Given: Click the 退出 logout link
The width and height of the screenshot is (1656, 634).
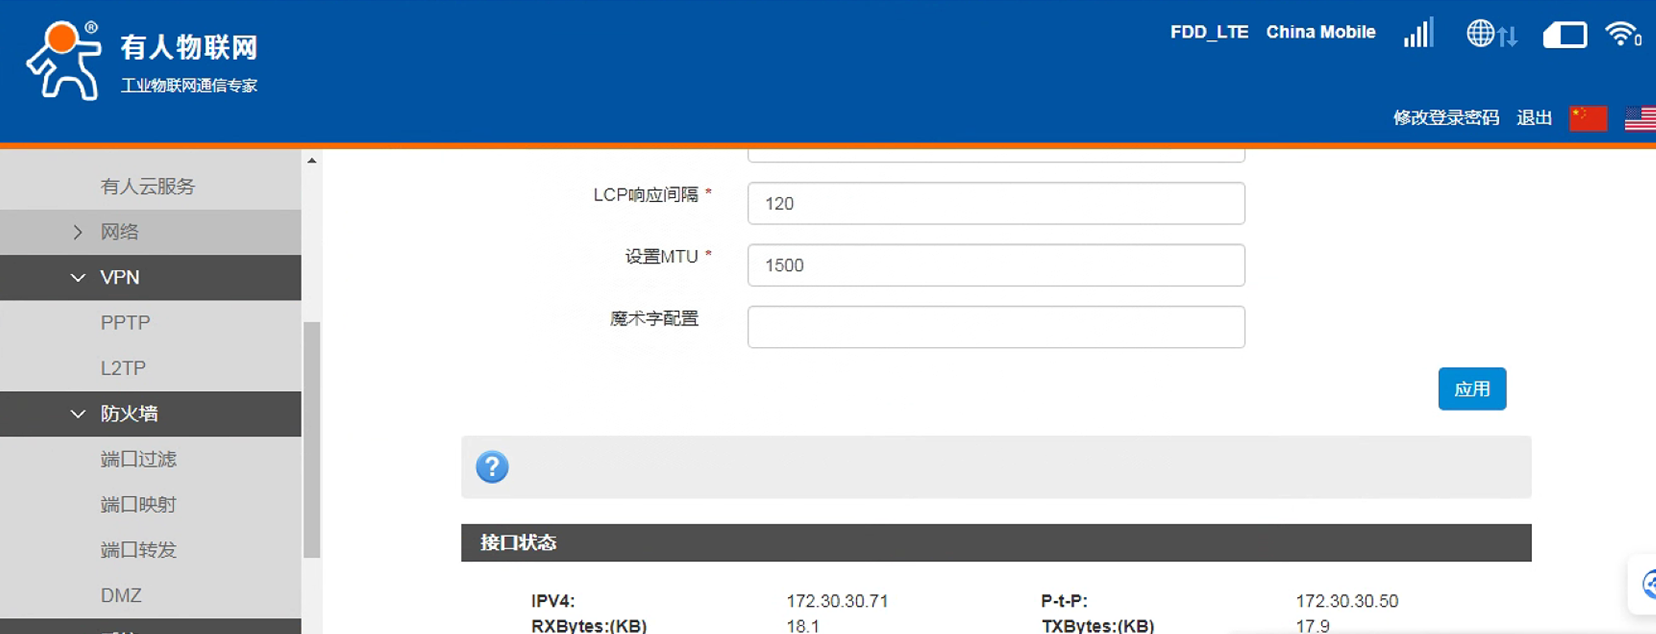Looking at the screenshot, I should (1534, 118).
